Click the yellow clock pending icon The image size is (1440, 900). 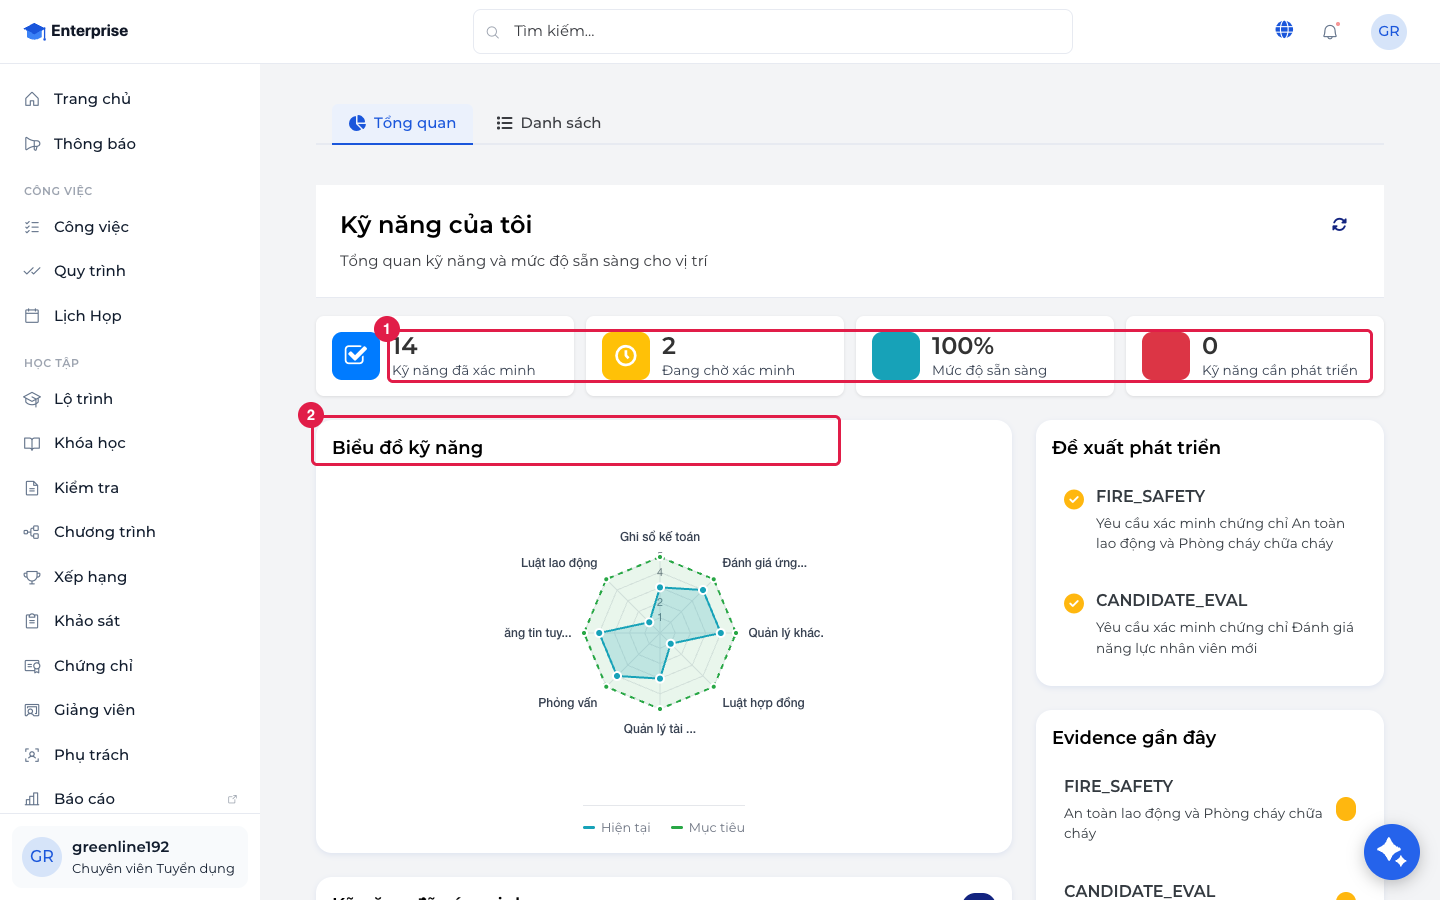tap(626, 356)
